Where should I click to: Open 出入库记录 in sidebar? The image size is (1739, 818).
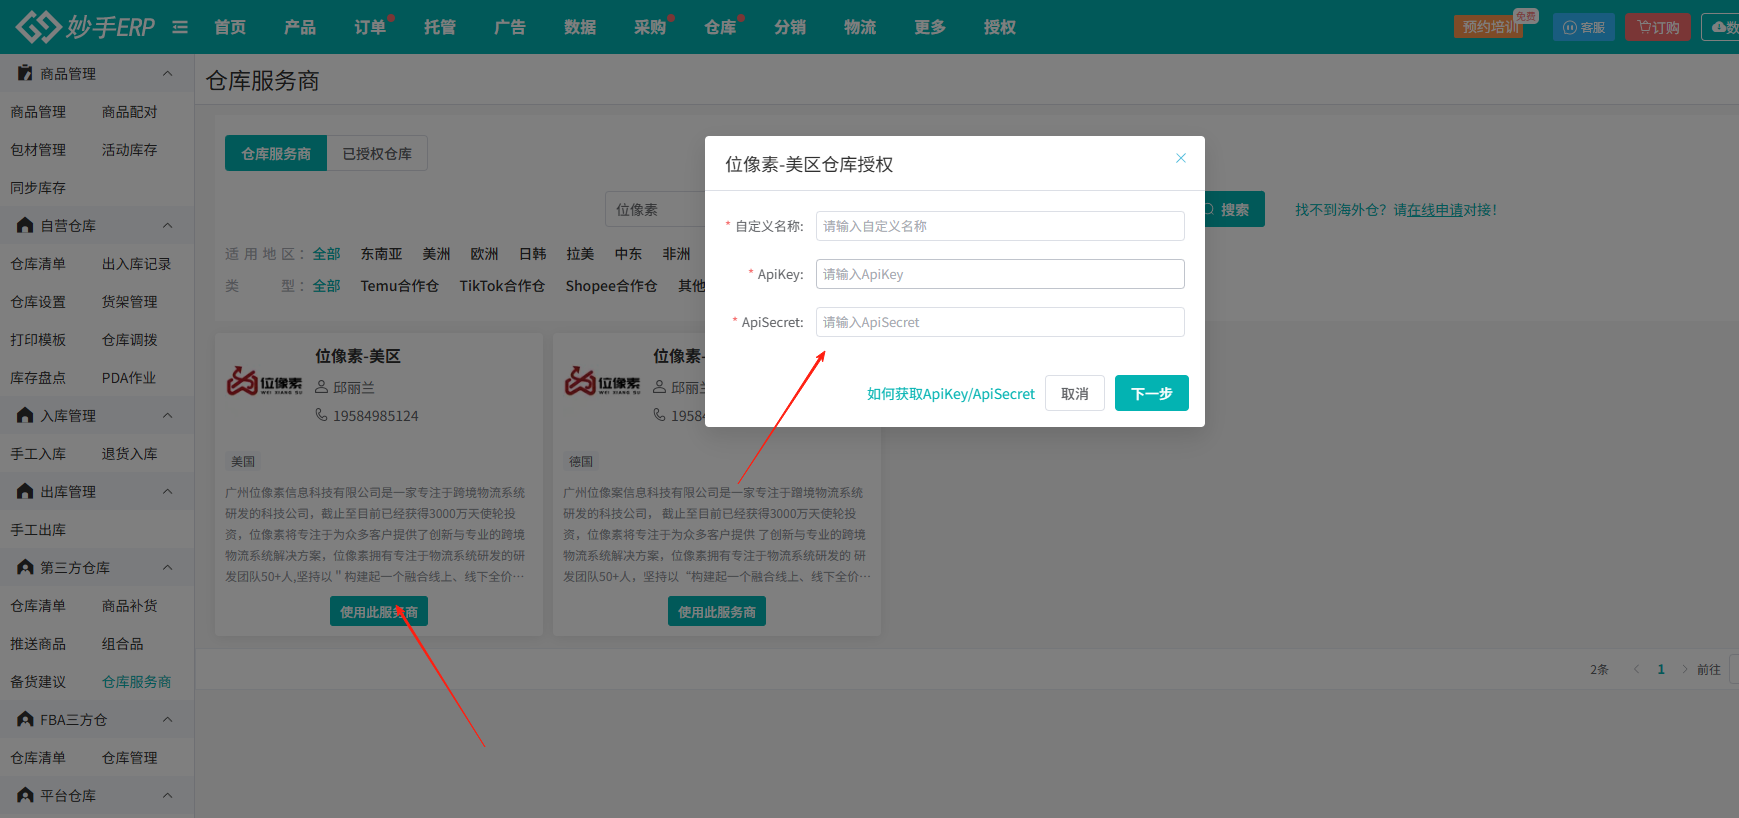[x=136, y=264]
